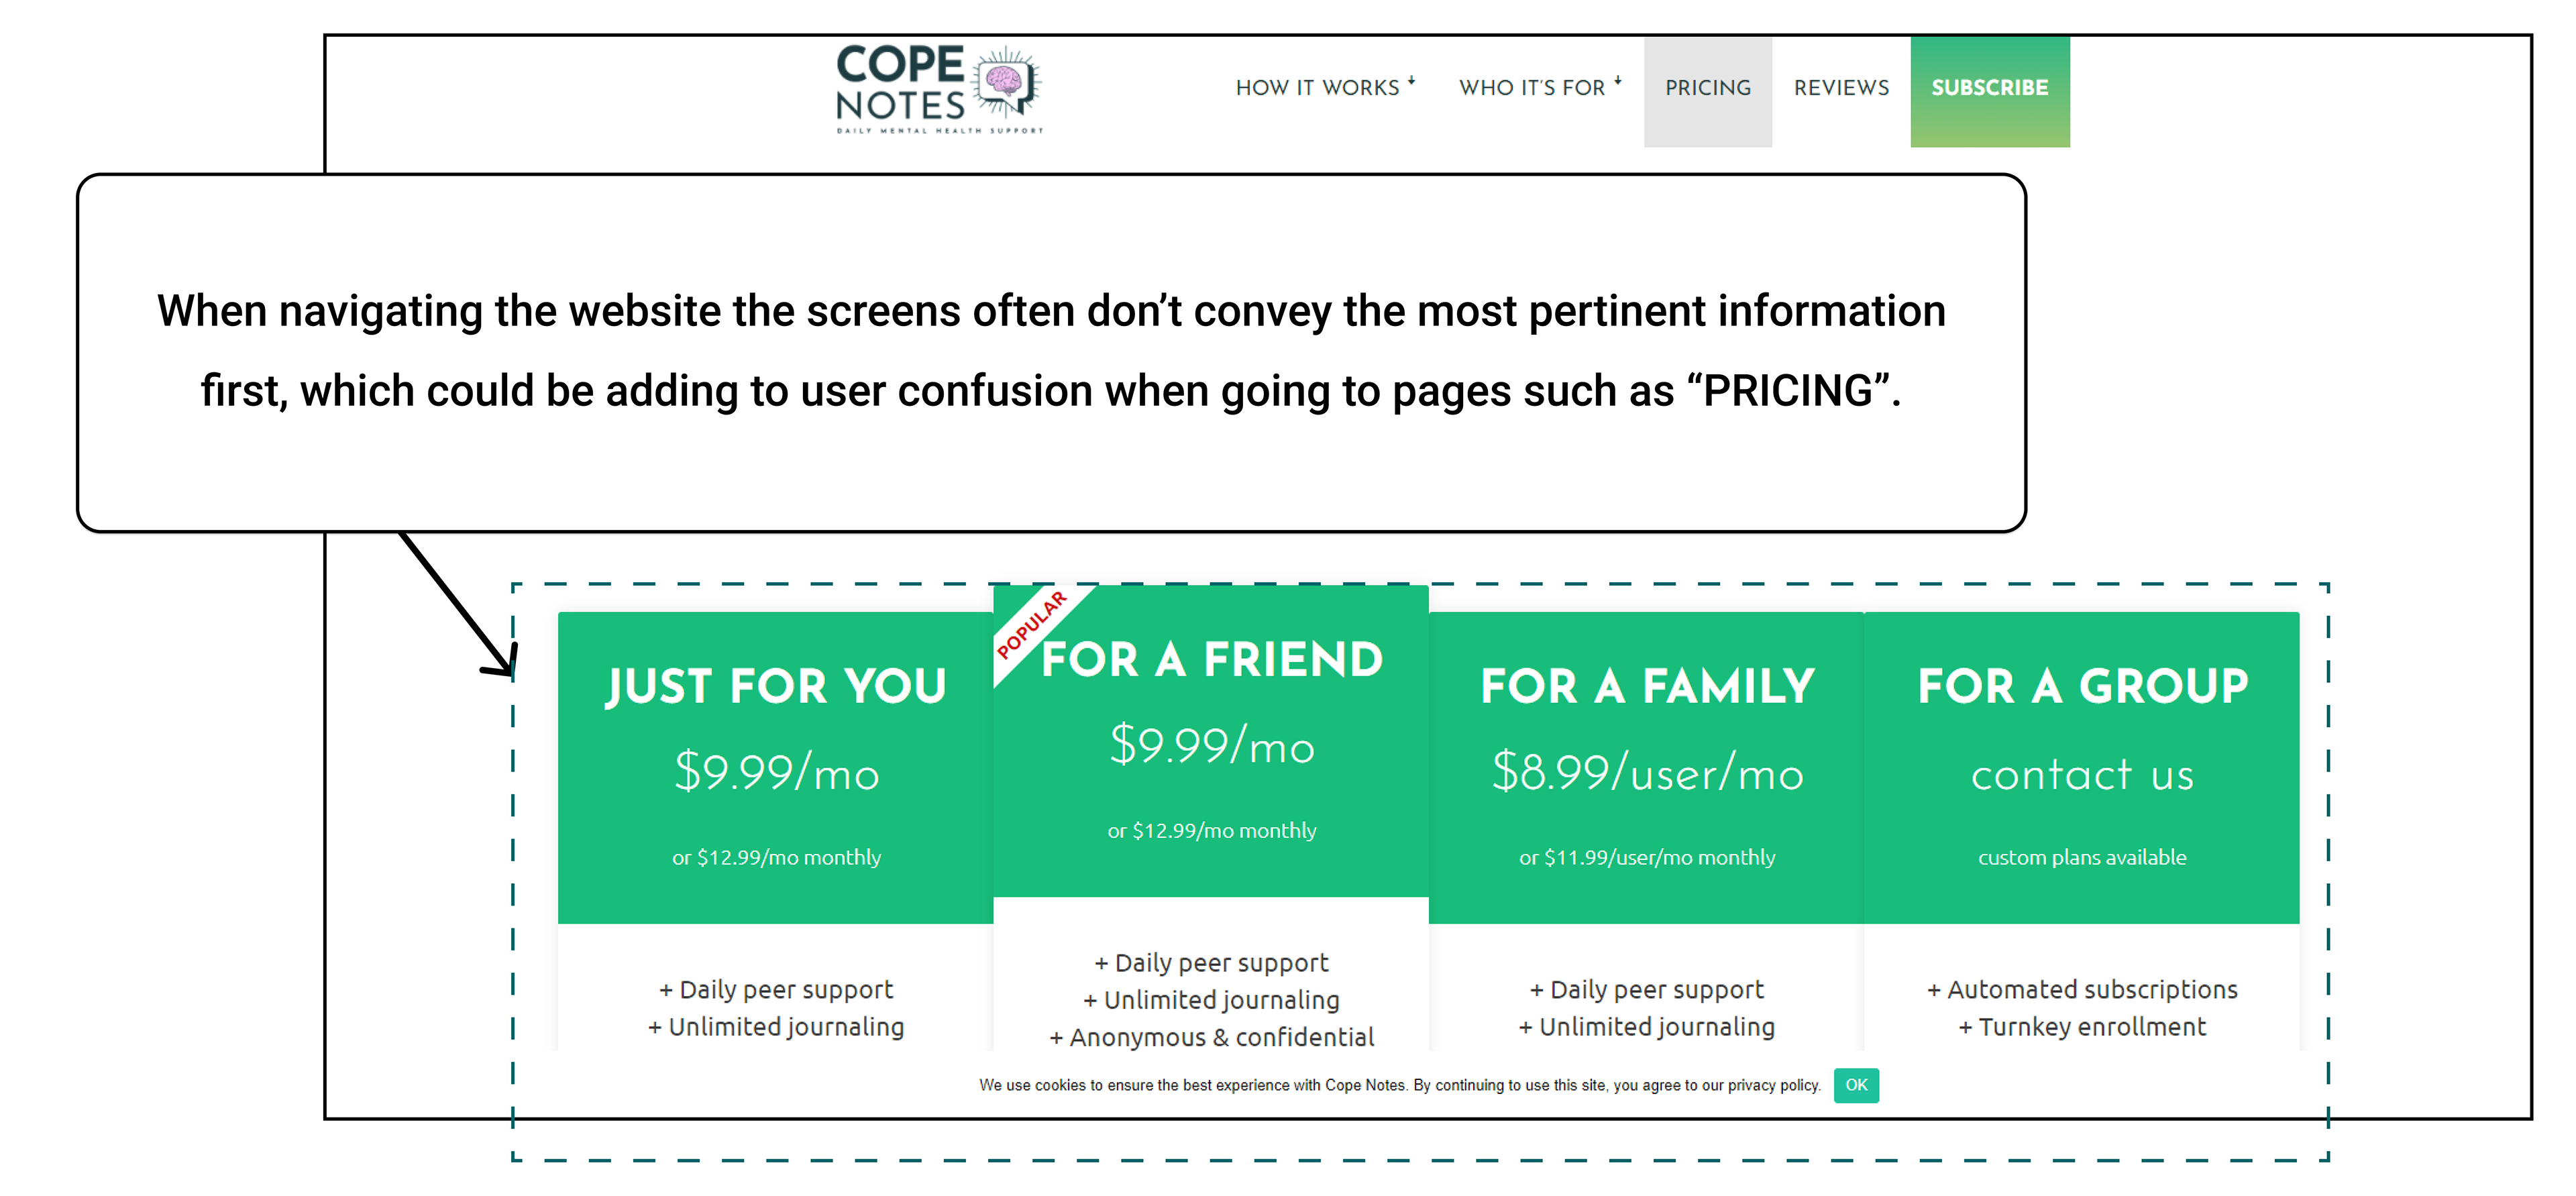The width and height of the screenshot is (2576, 1196).
Task: Open the REVIEWS menu item
Action: [1841, 88]
